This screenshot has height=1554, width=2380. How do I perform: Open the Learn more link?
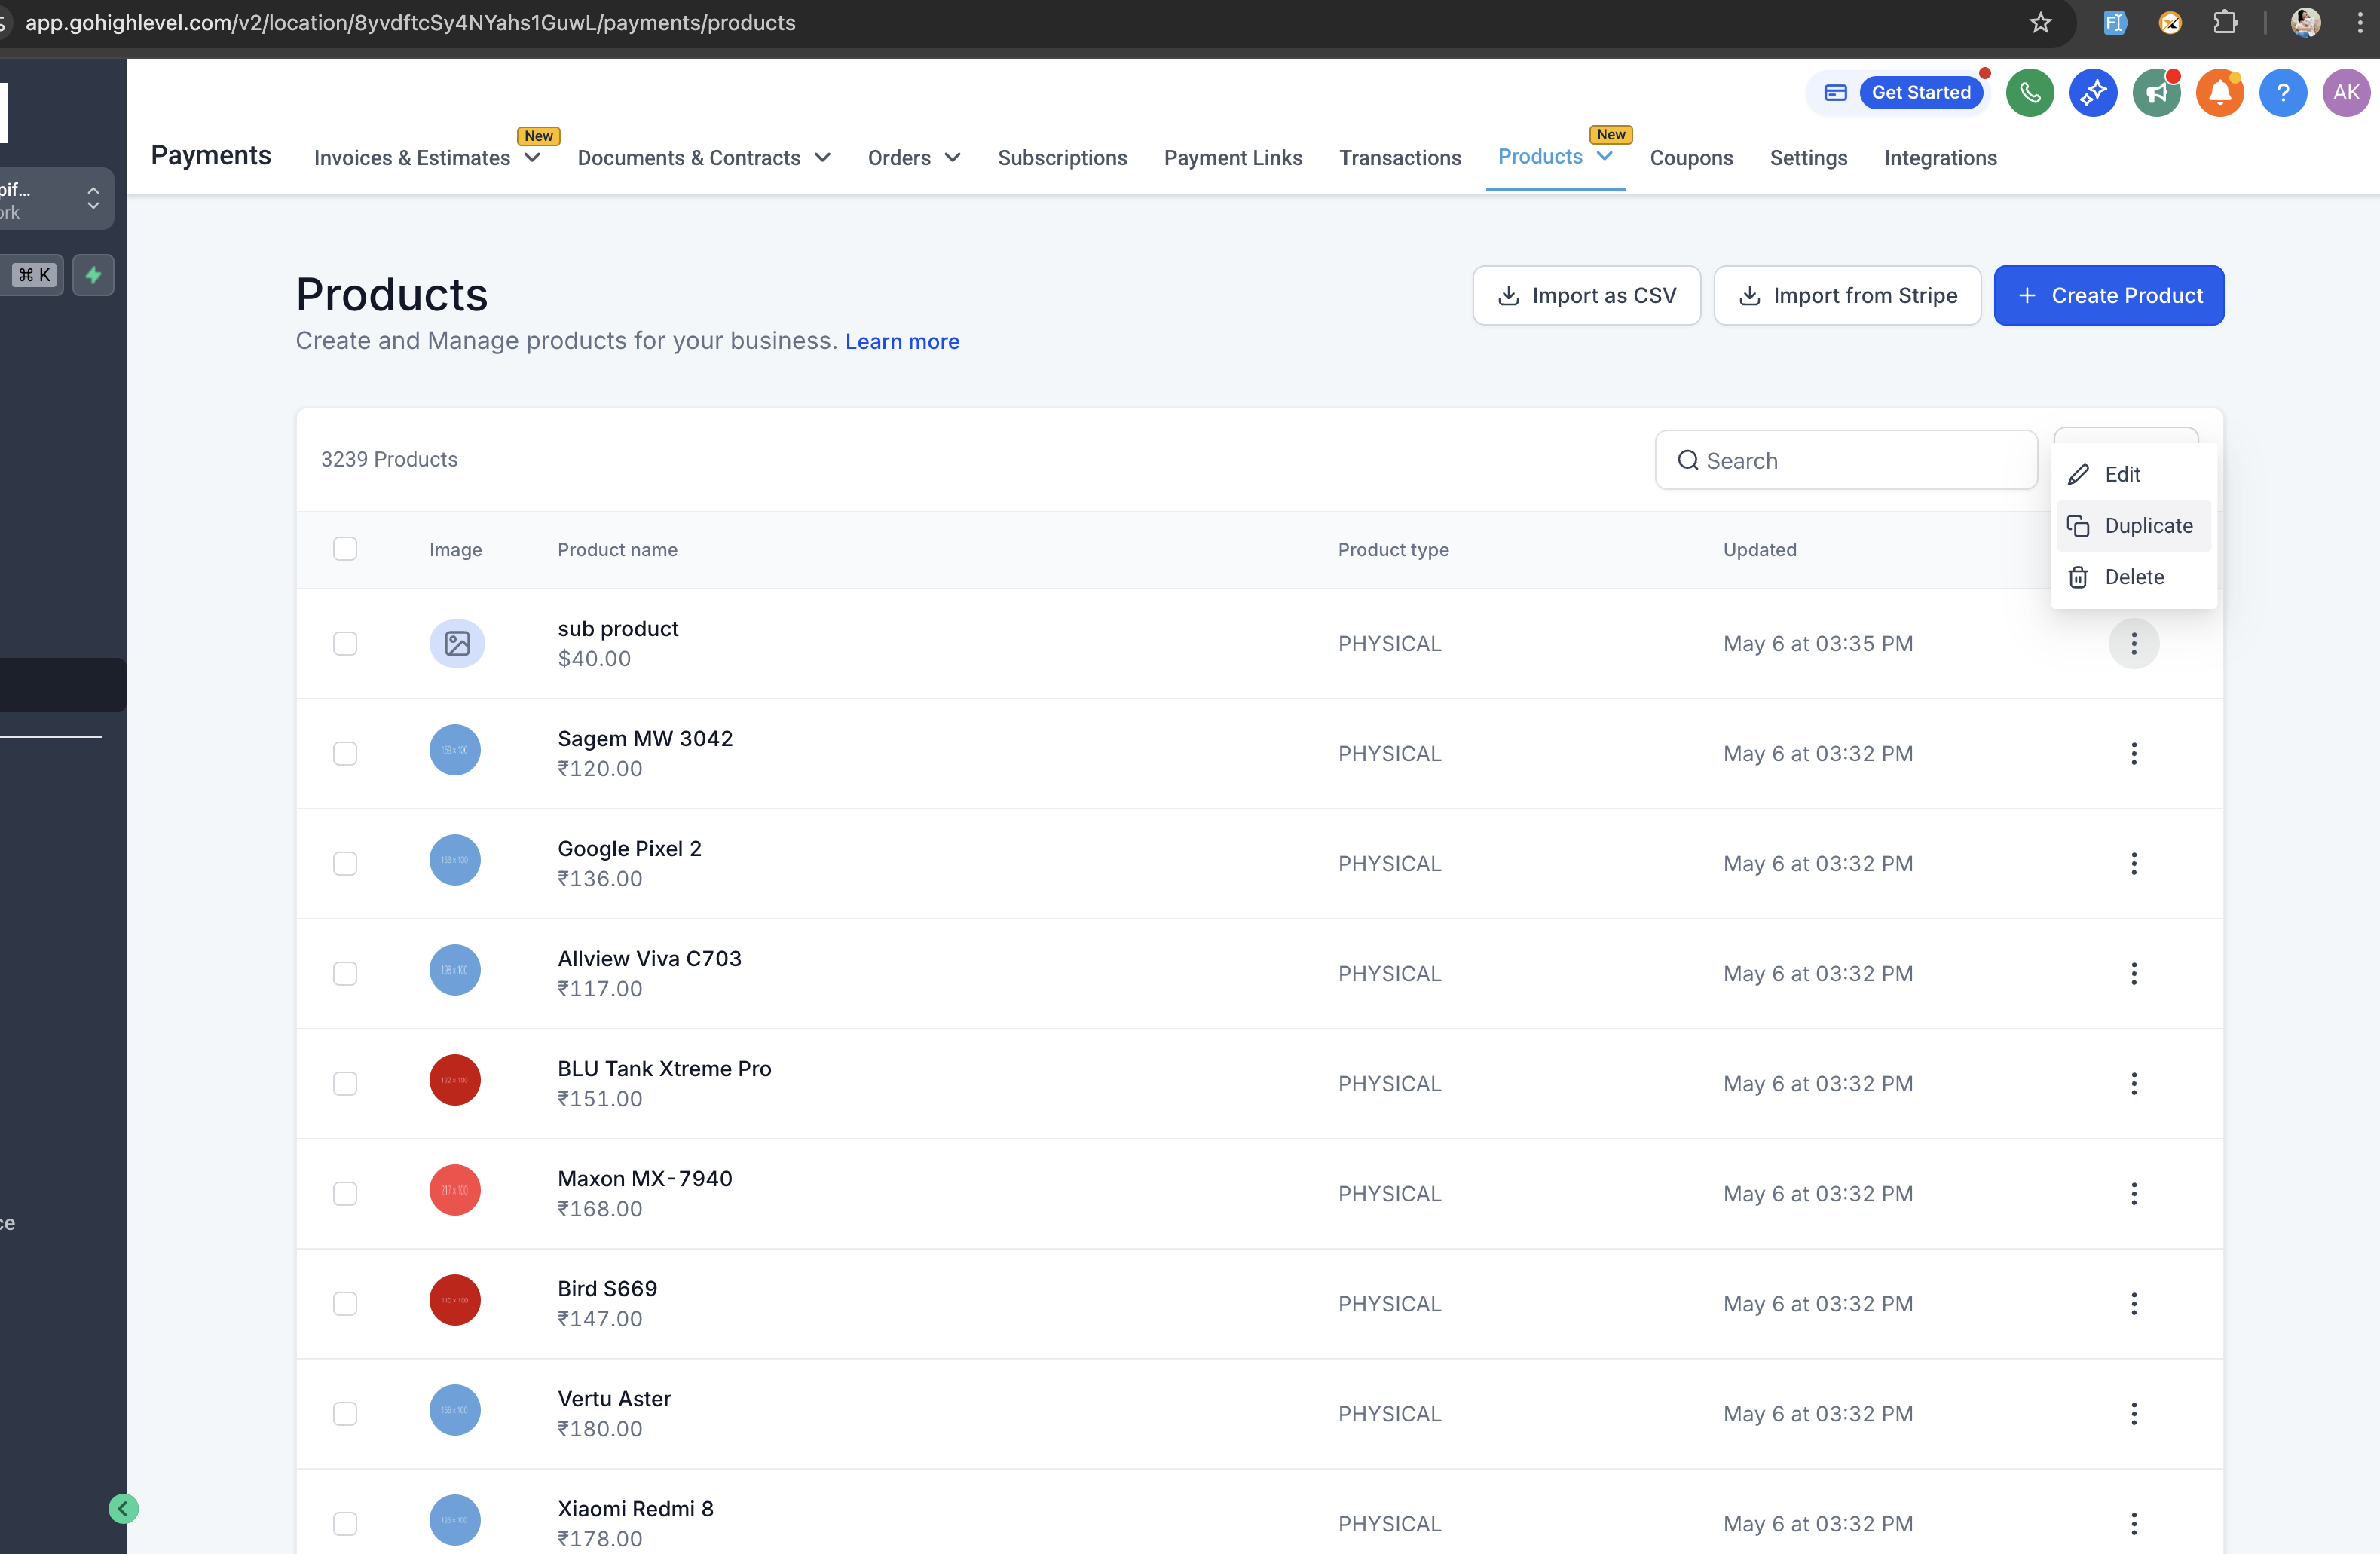tap(901, 342)
